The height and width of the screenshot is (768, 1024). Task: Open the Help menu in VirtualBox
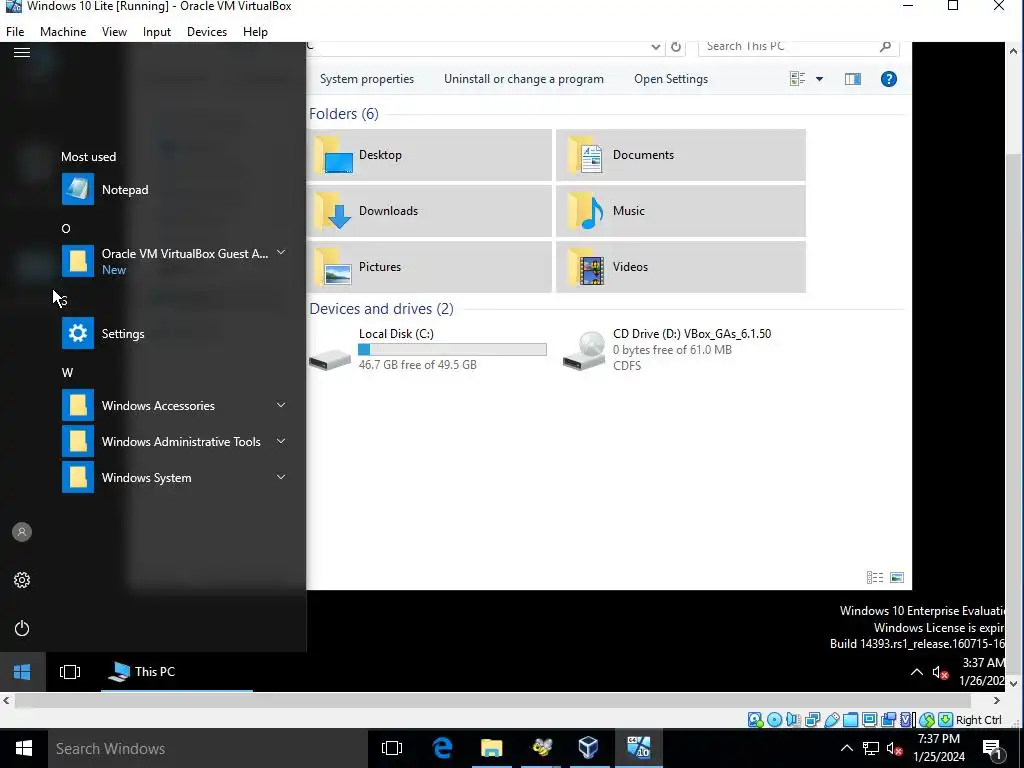click(x=255, y=31)
